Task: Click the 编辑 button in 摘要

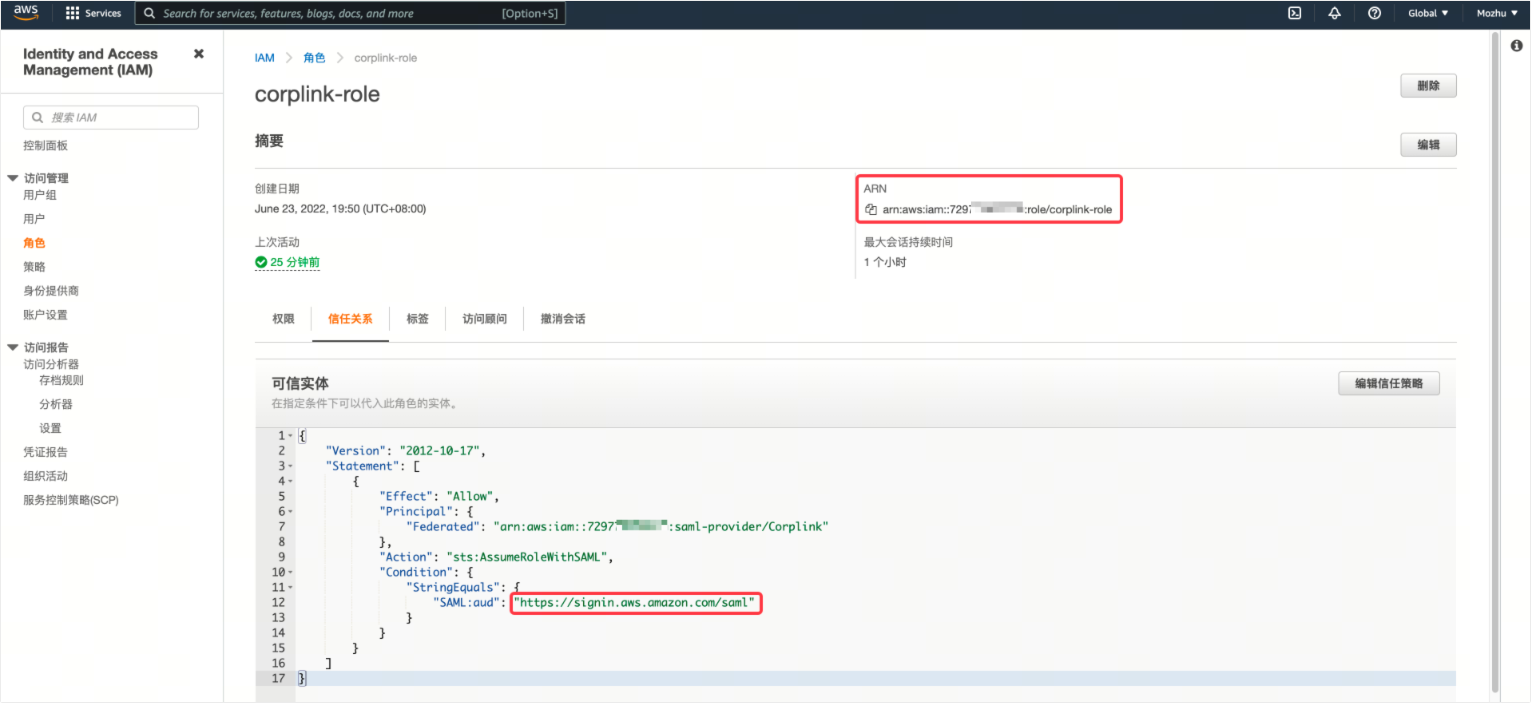Action: (1428, 145)
